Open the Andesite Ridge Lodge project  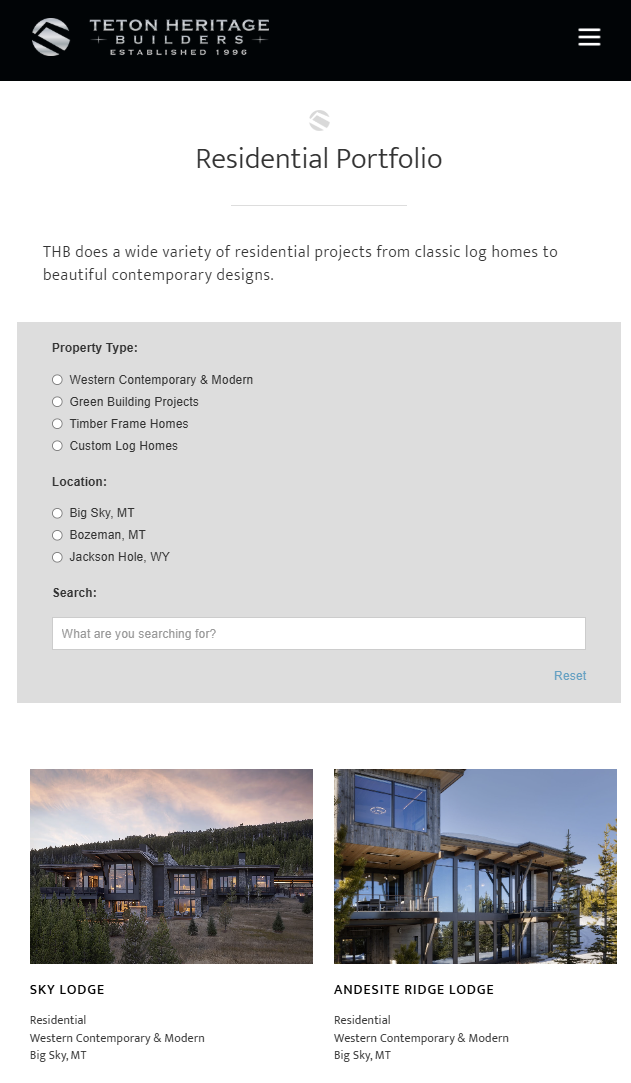point(413,989)
